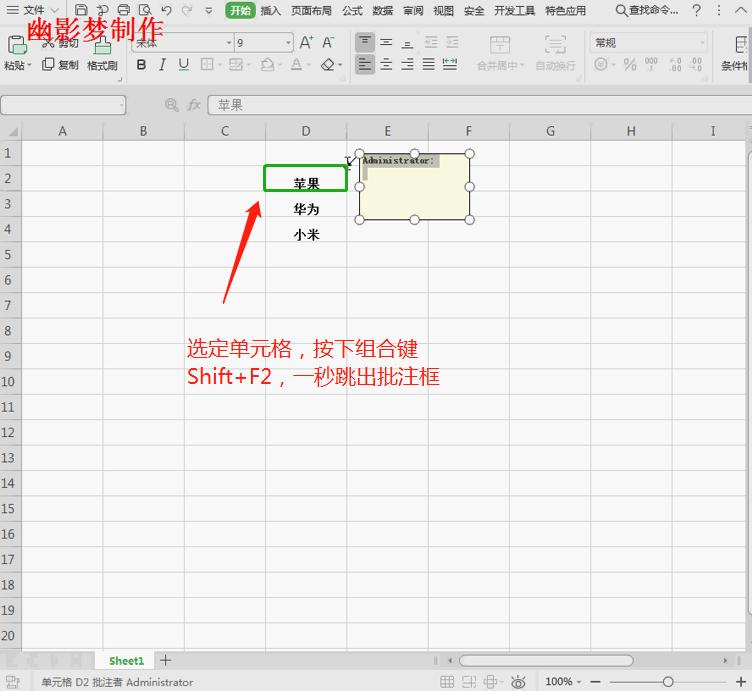Toggle align text left

365,64
